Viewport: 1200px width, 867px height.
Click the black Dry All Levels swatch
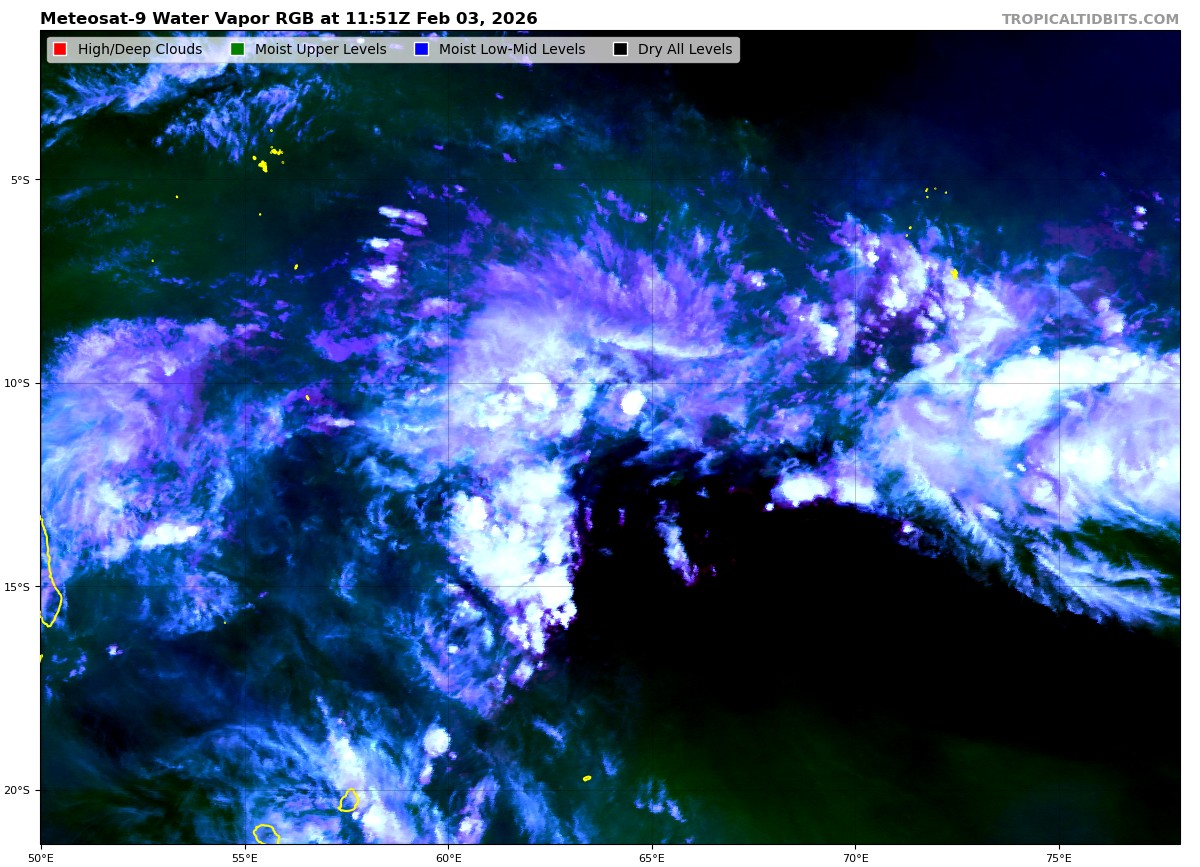point(620,50)
